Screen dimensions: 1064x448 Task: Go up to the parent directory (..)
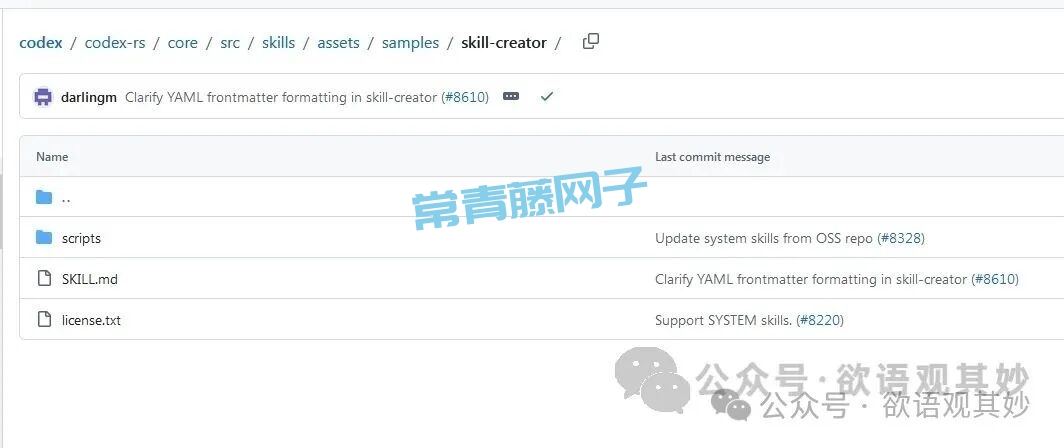pos(66,198)
